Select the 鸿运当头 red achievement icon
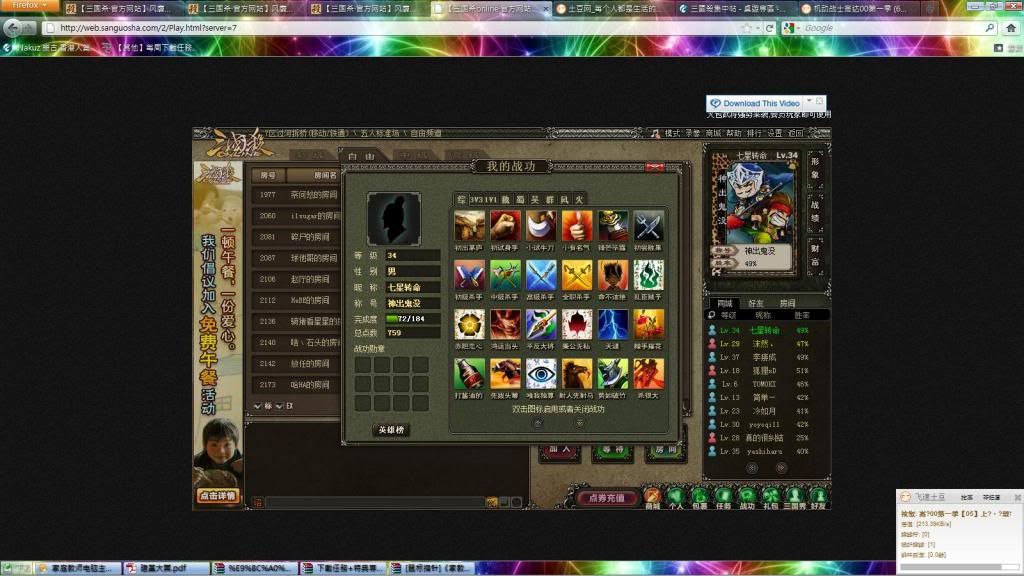This screenshot has height=576, width=1024. click(x=505, y=325)
